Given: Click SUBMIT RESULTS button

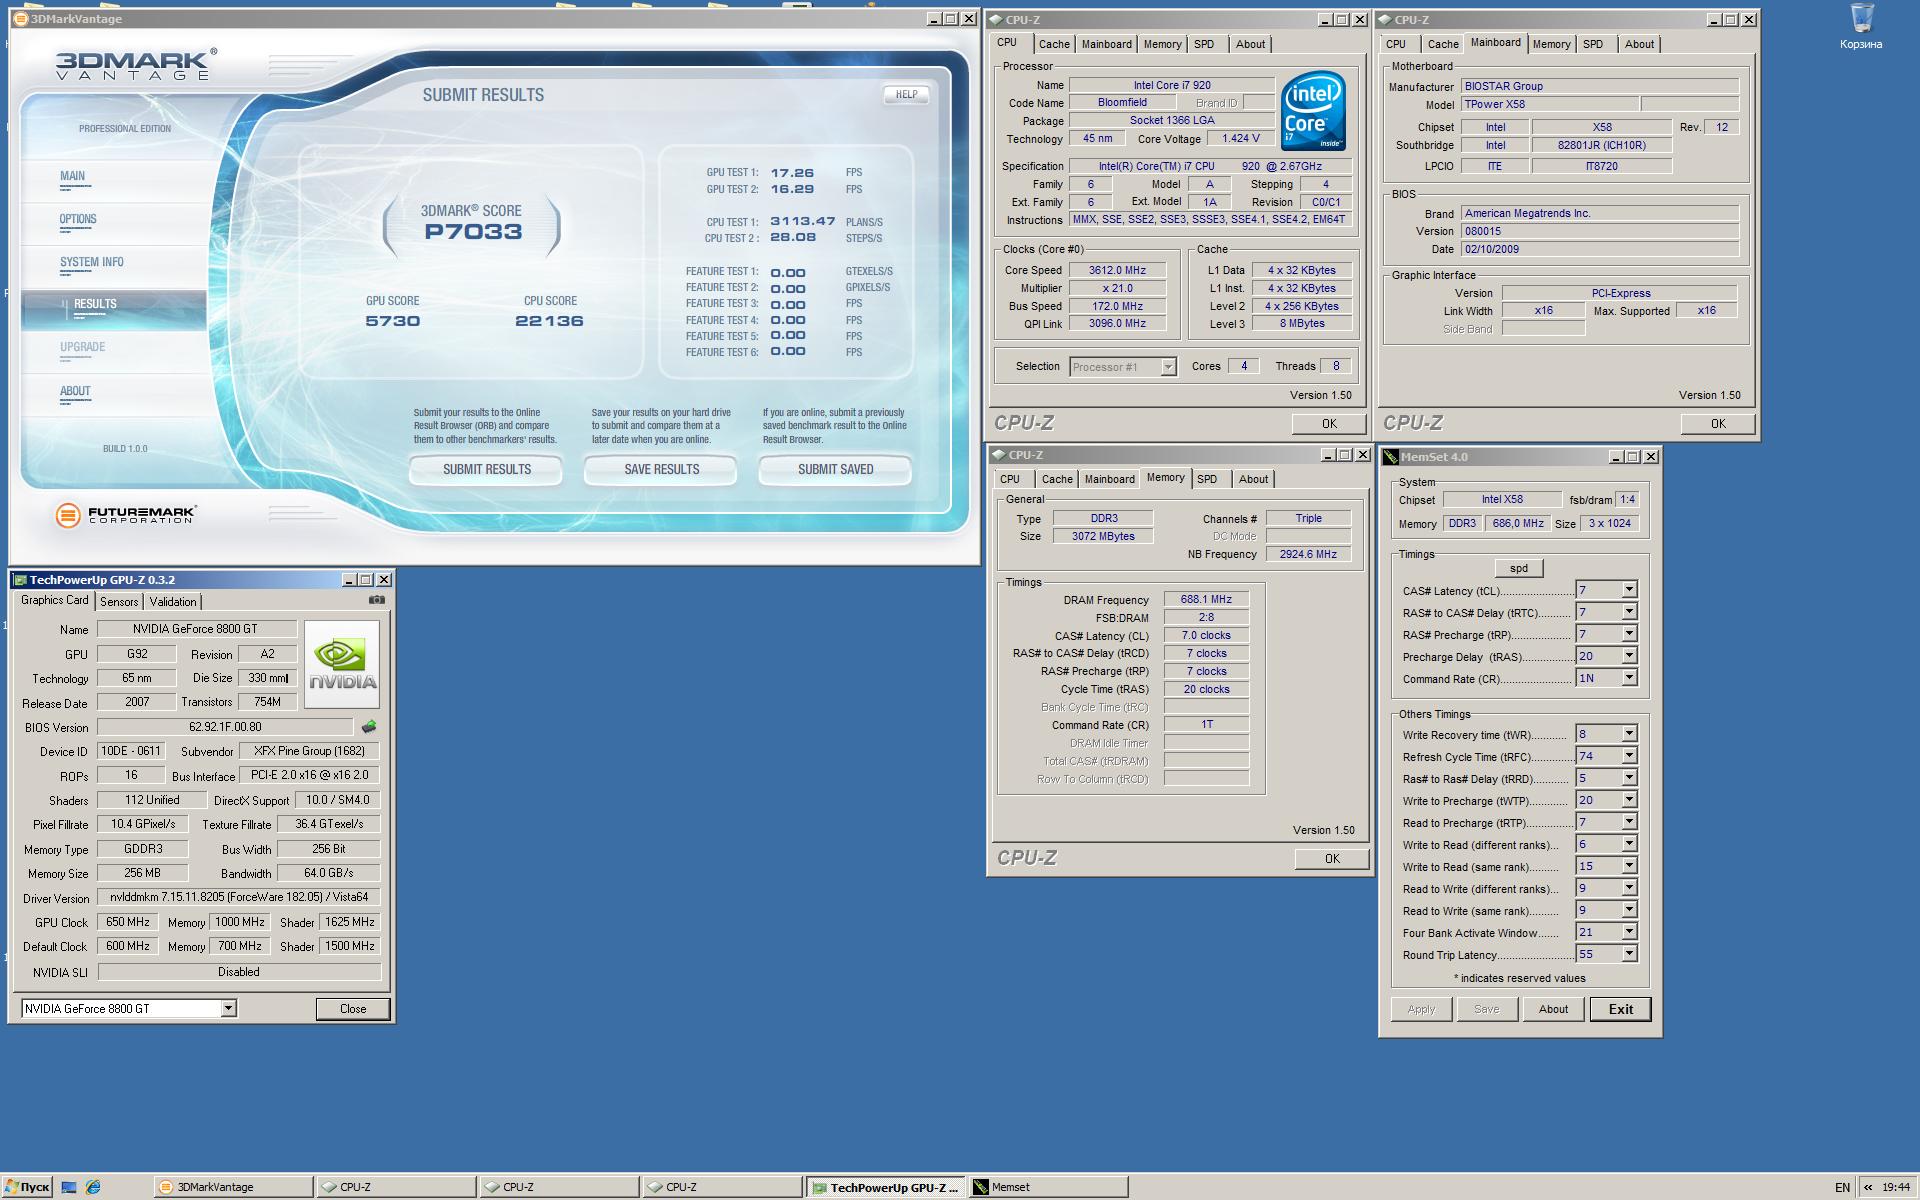Looking at the screenshot, I should [x=486, y=469].
